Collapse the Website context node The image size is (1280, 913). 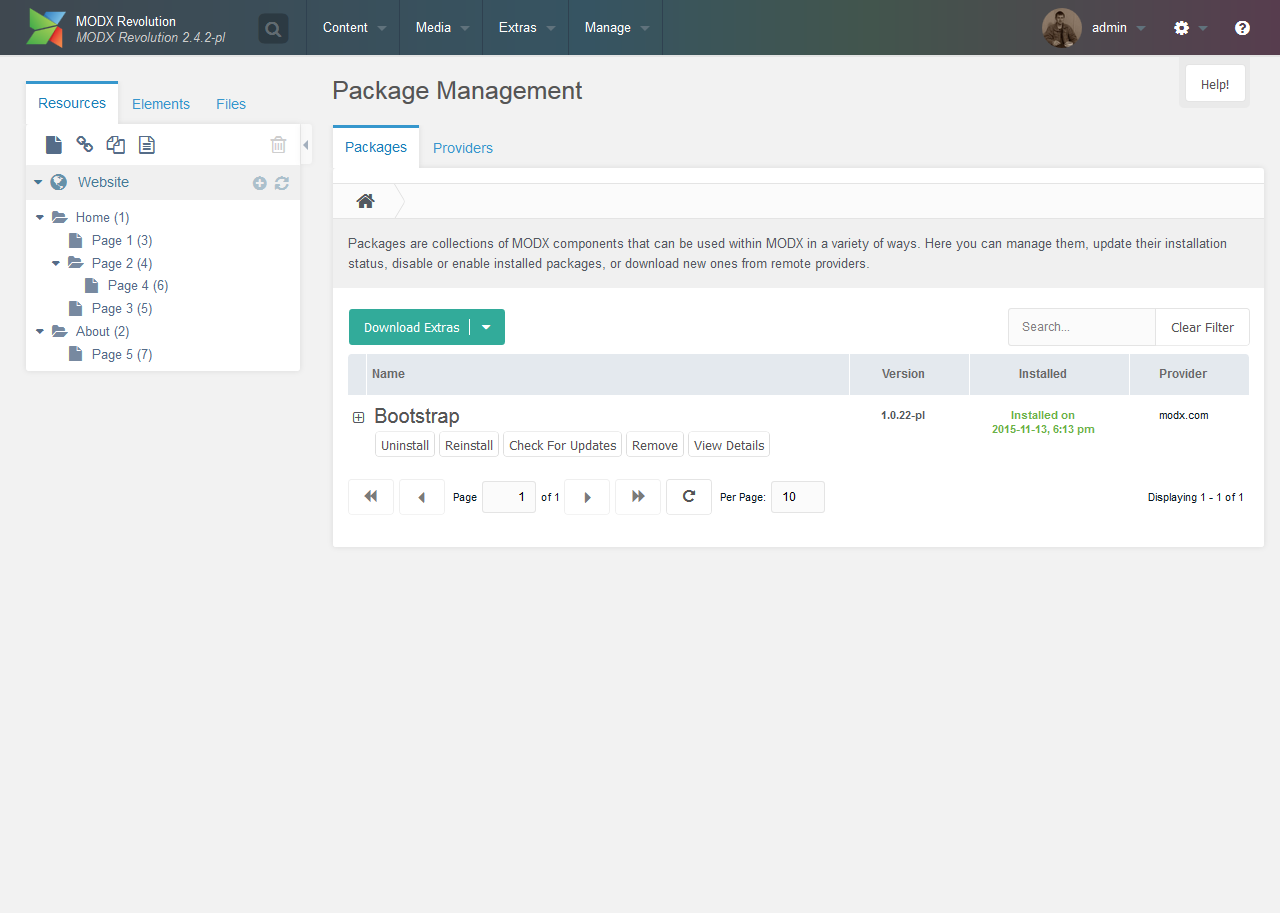[38, 183]
